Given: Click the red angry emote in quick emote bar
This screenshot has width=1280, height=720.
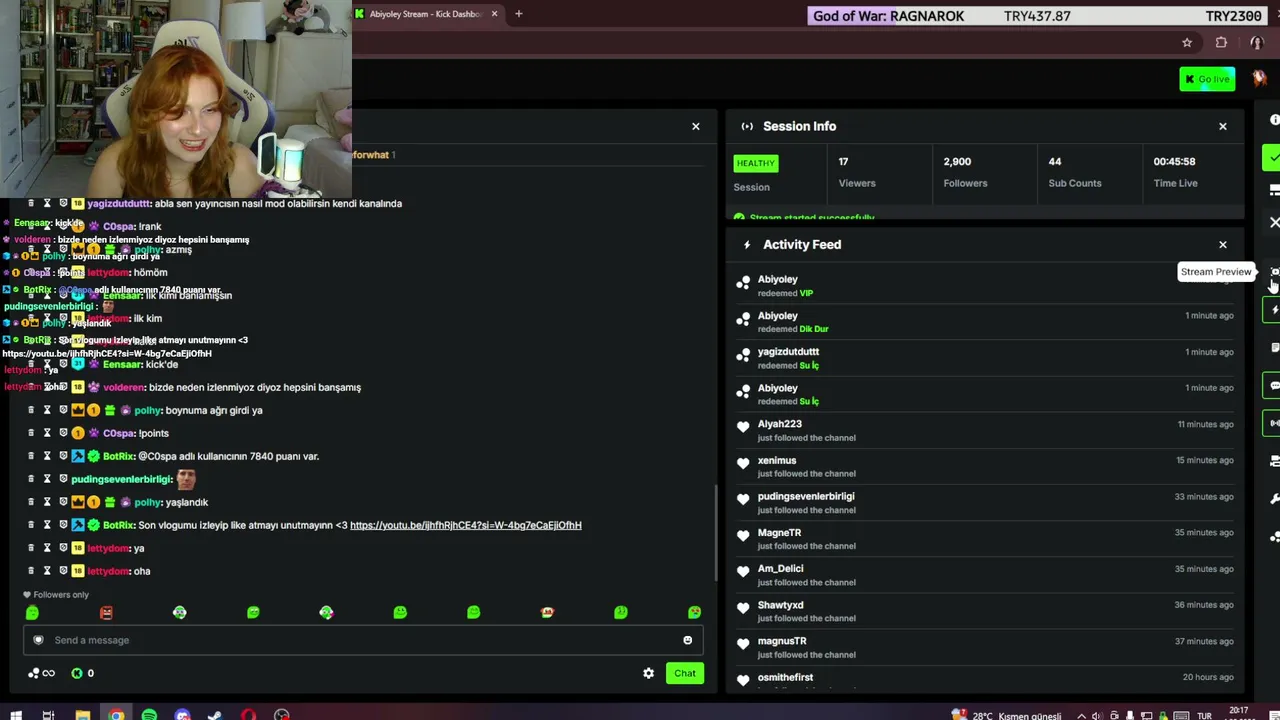Looking at the screenshot, I should pos(106,612).
